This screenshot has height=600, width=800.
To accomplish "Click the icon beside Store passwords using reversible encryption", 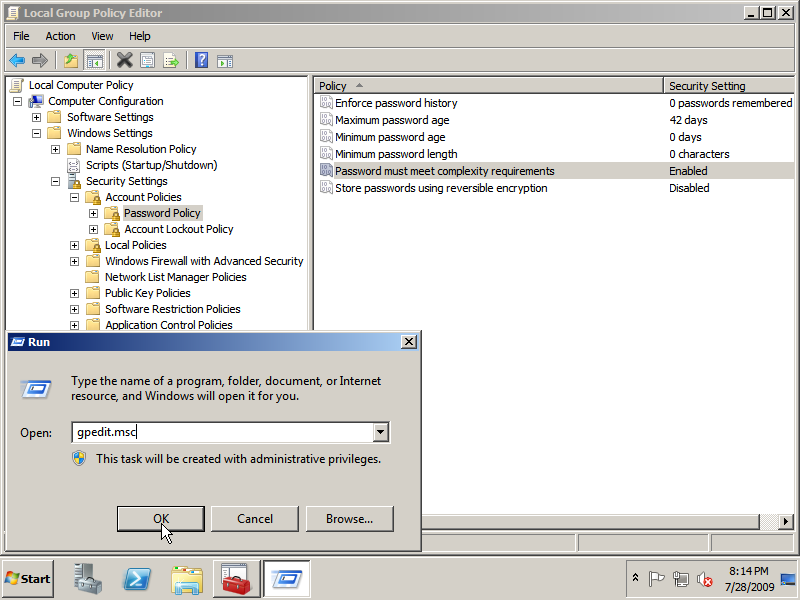I will click(x=326, y=188).
